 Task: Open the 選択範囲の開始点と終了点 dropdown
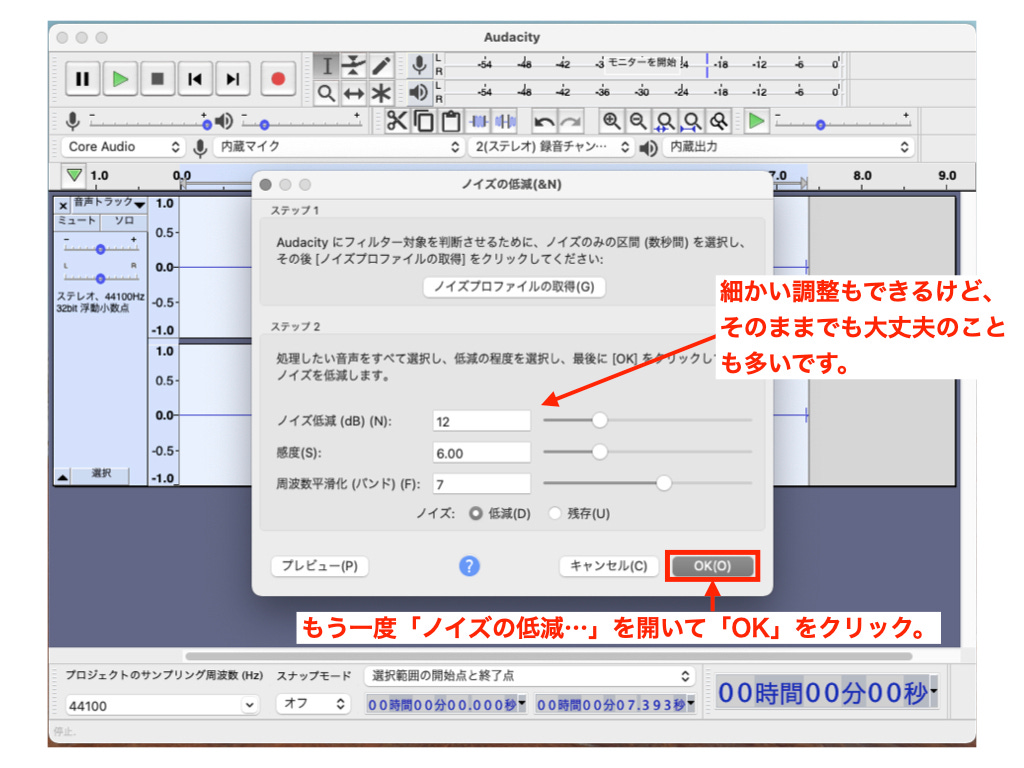(530, 676)
